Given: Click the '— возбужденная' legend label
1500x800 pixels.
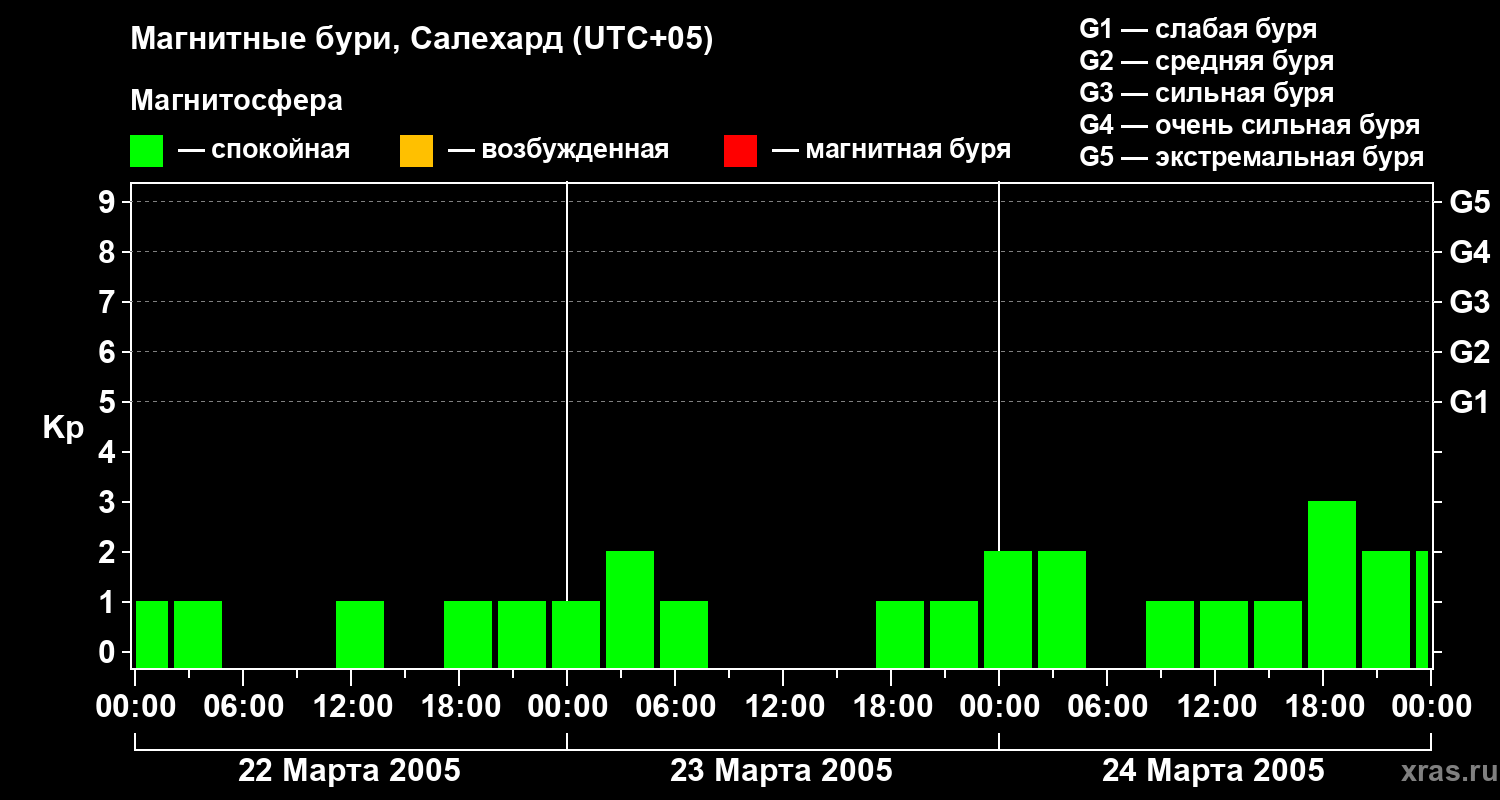Looking at the screenshot, I should pyautogui.click(x=558, y=151).
